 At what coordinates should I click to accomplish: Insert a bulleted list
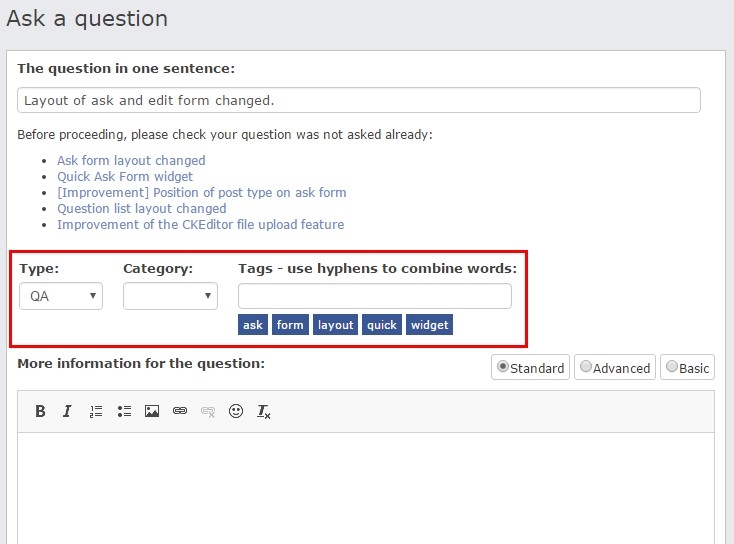124,411
